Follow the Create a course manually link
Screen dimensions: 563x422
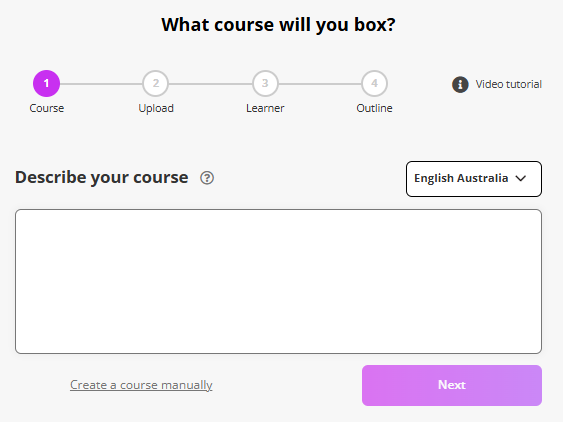tap(141, 385)
